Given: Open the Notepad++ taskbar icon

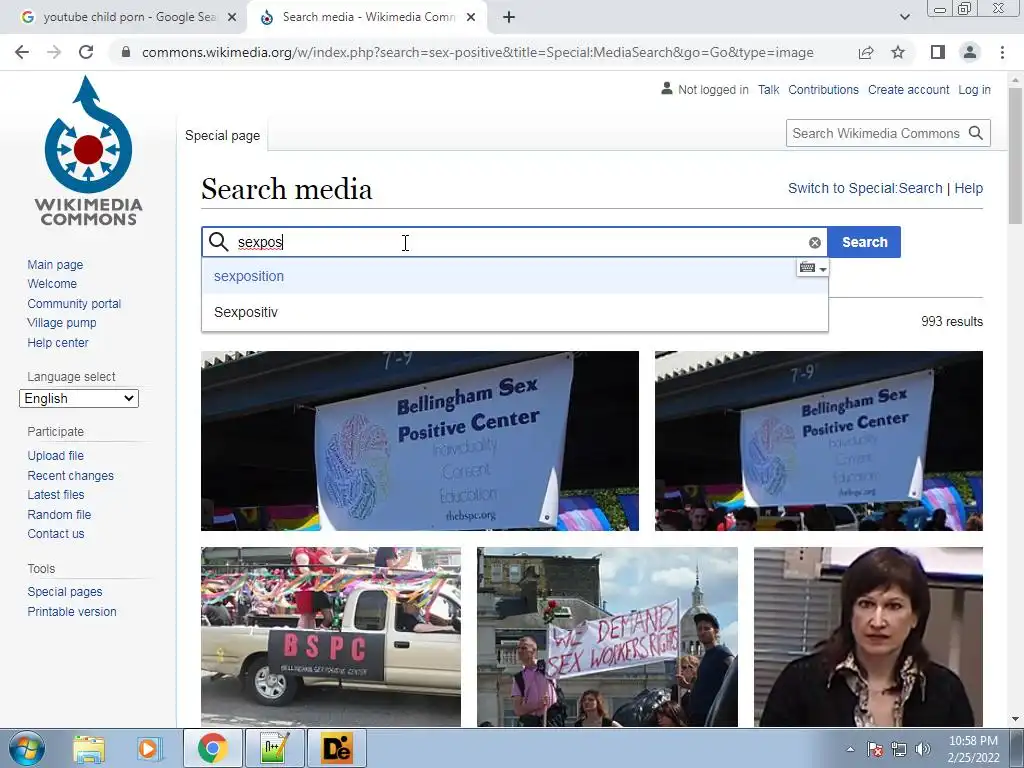Looking at the screenshot, I should tap(274, 748).
